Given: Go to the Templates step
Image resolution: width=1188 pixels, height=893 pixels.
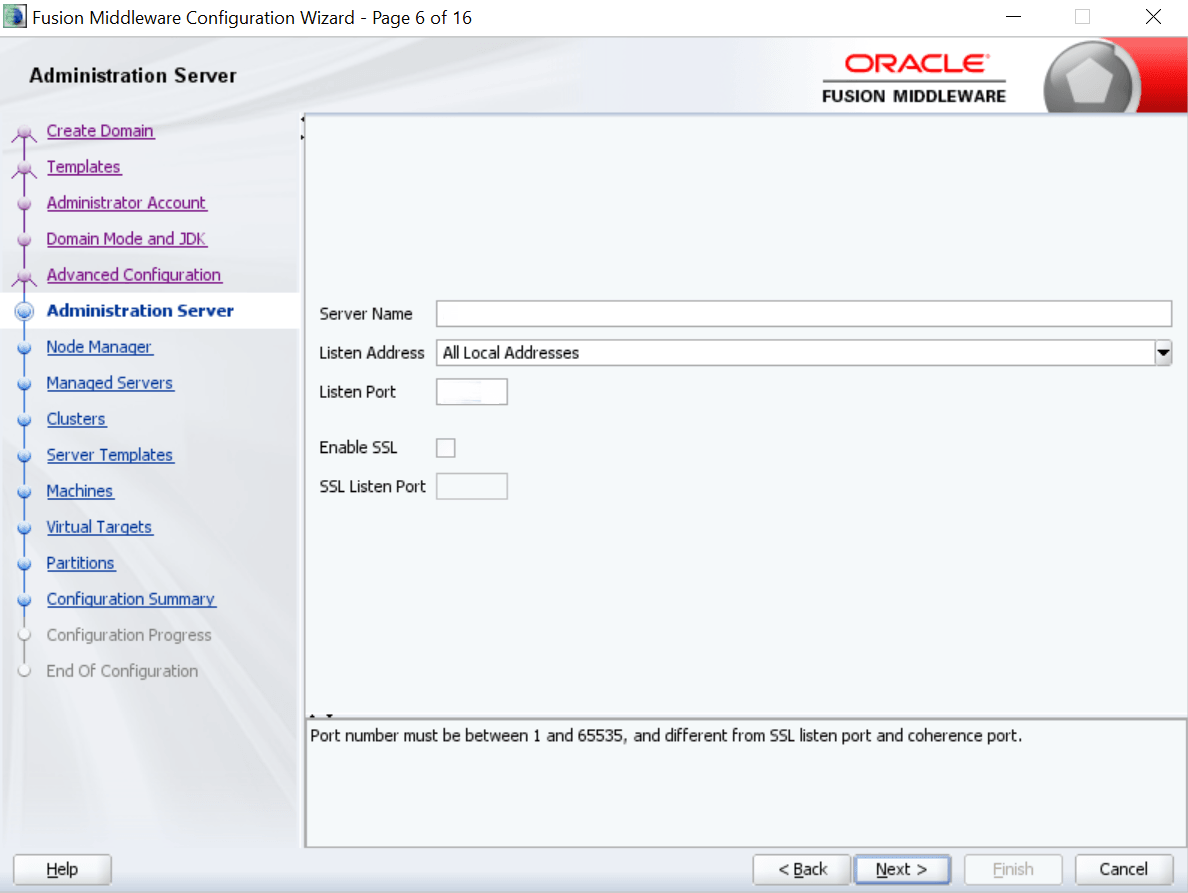Looking at the screenshot, I should tap(83, 167).
